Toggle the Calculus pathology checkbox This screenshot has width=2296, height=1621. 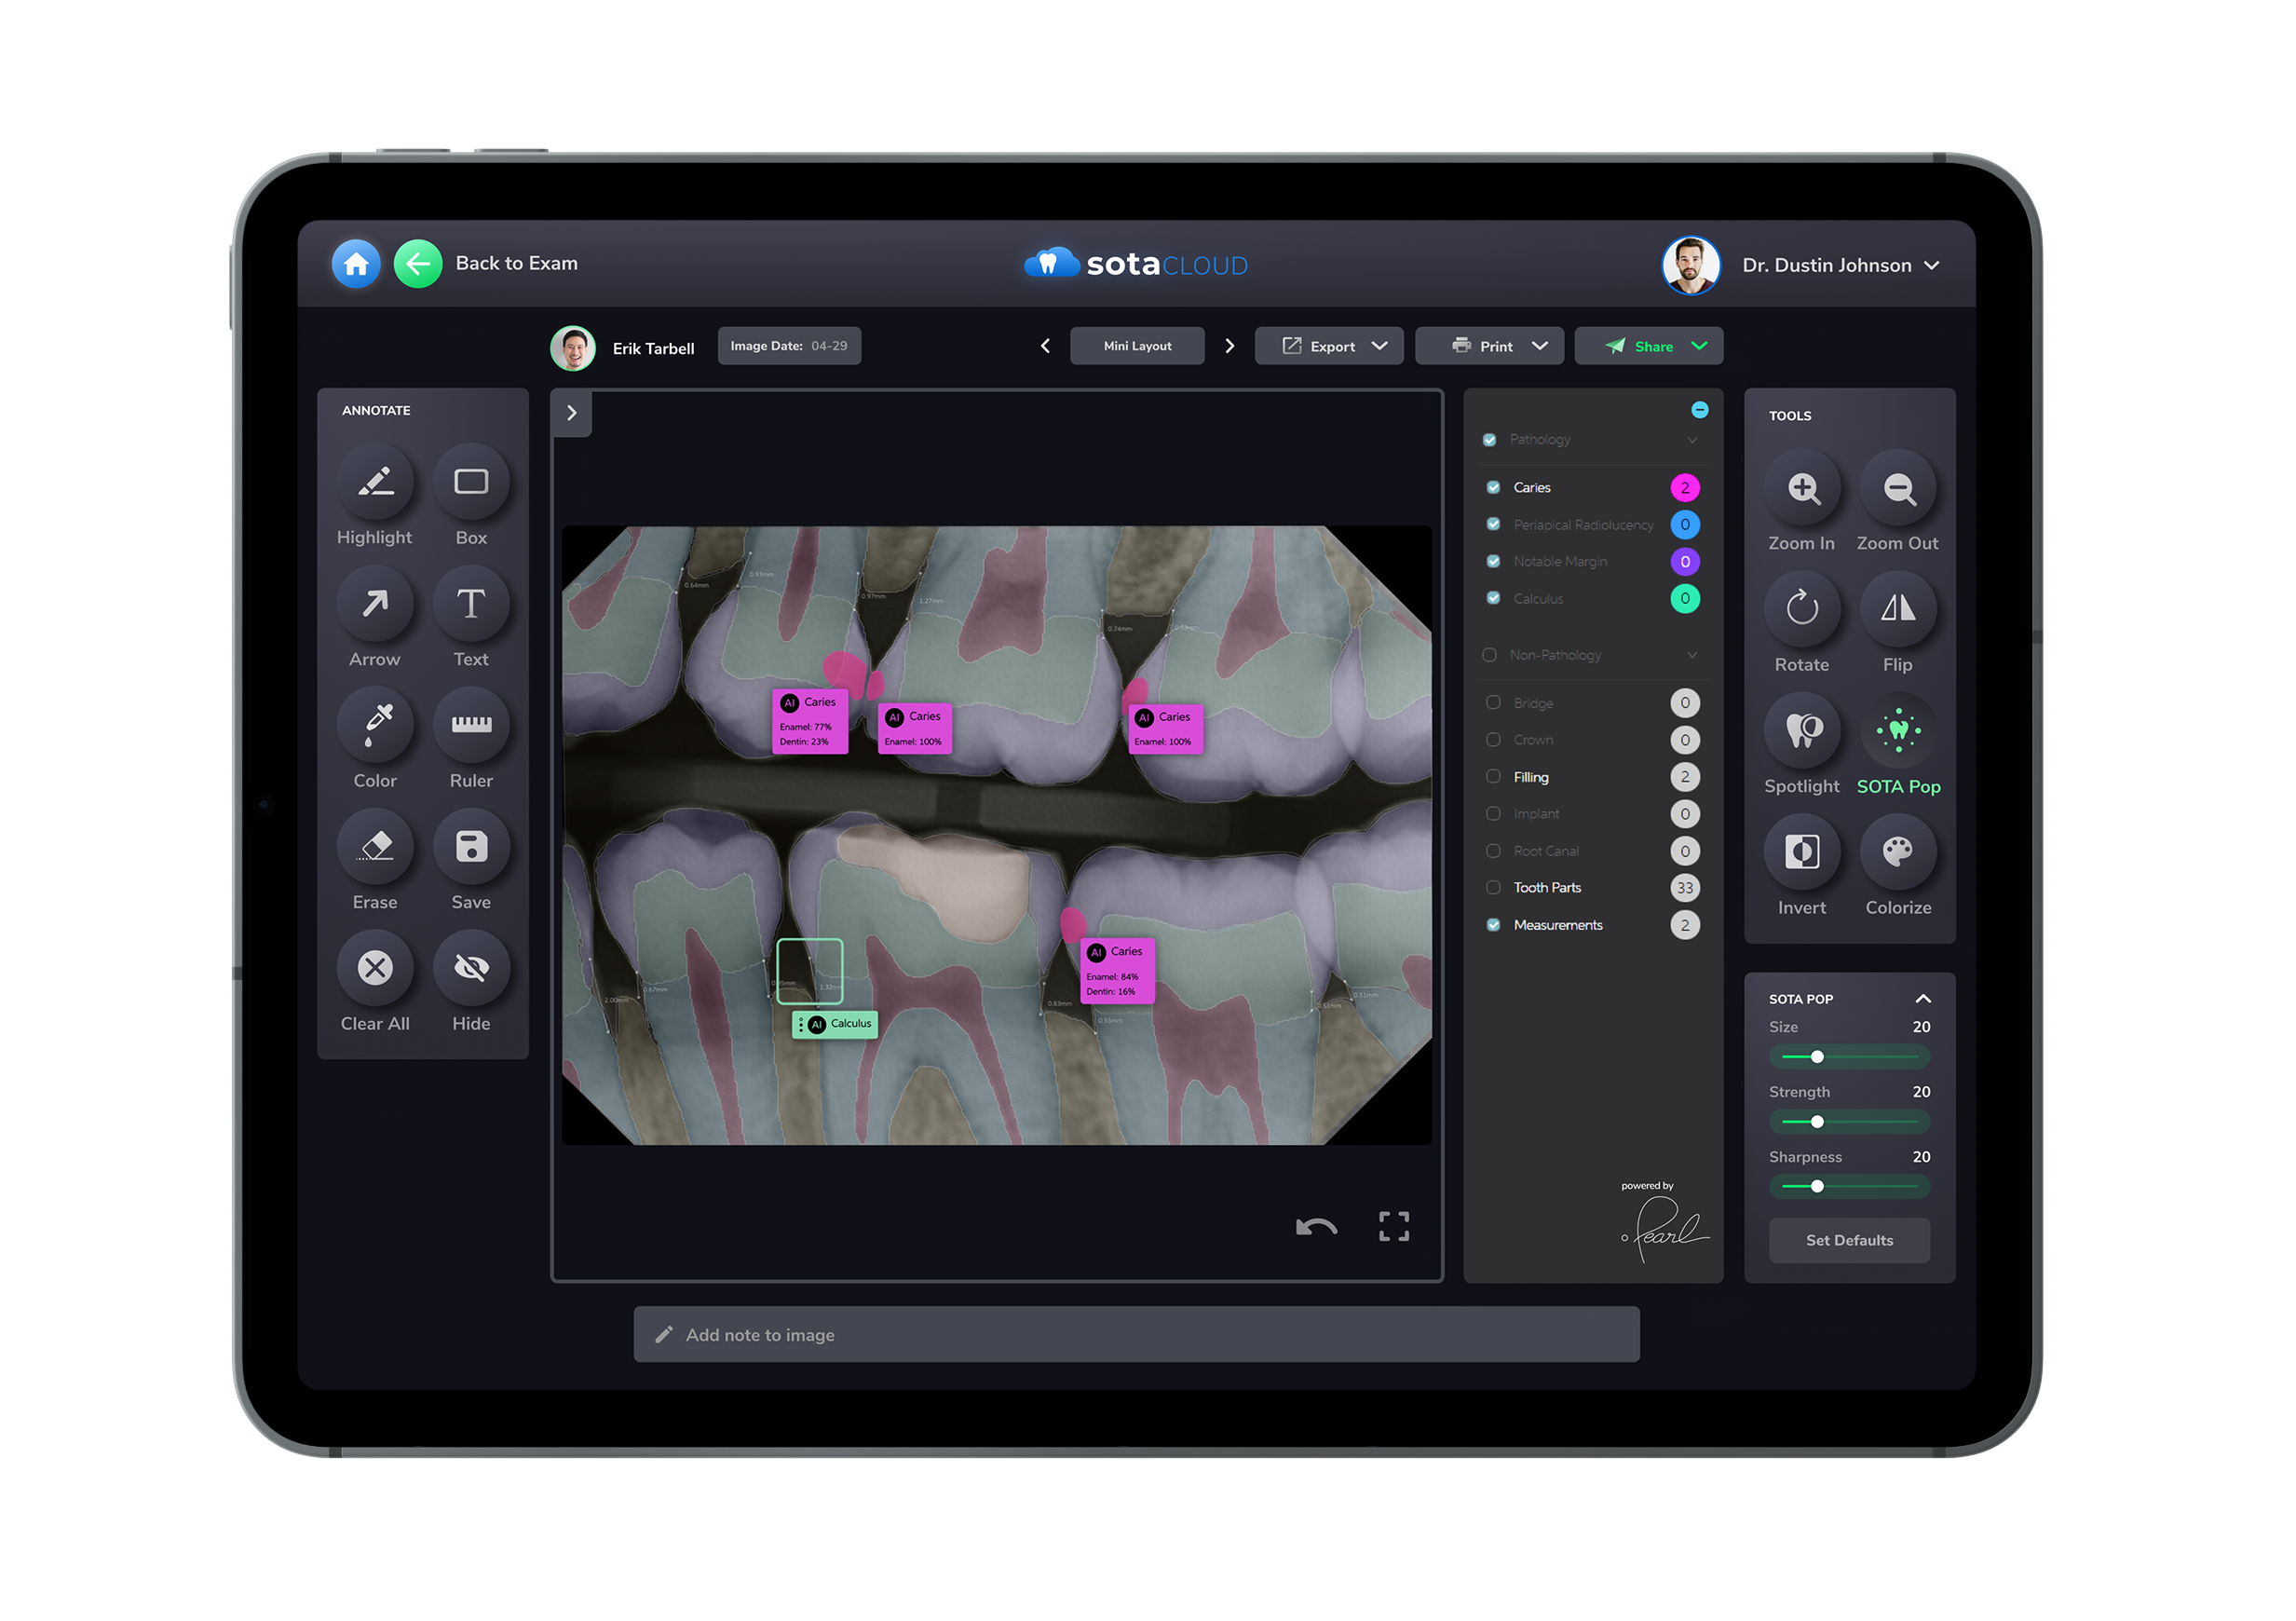(1493, 598)
